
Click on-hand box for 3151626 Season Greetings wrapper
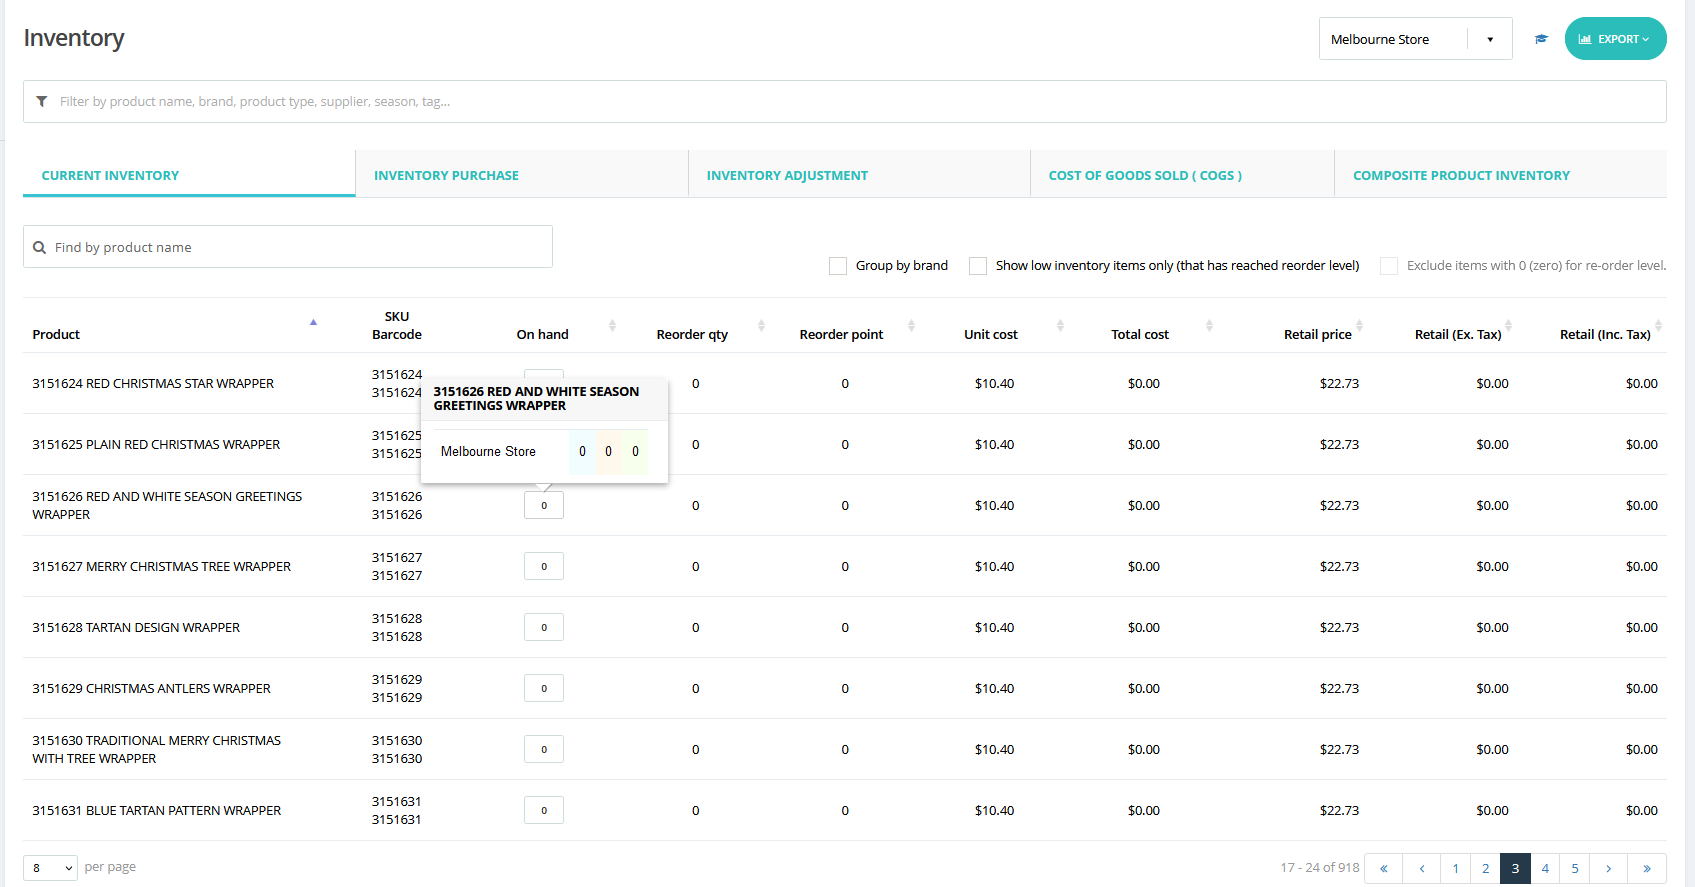point(544,505)
